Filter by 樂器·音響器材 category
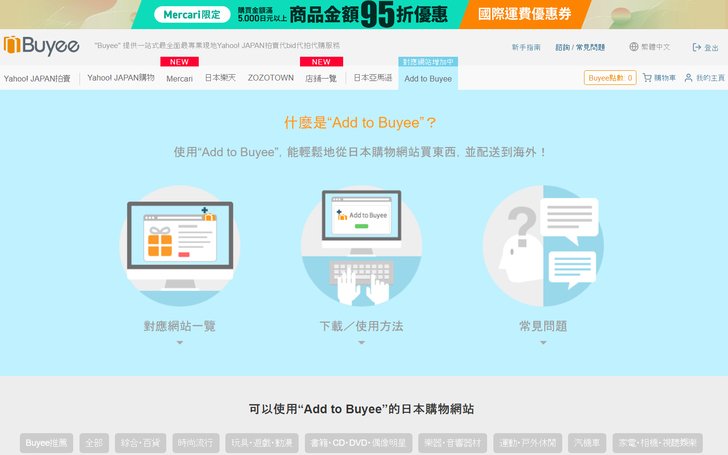This screenshot has height=455, width=728. (453, 443)
